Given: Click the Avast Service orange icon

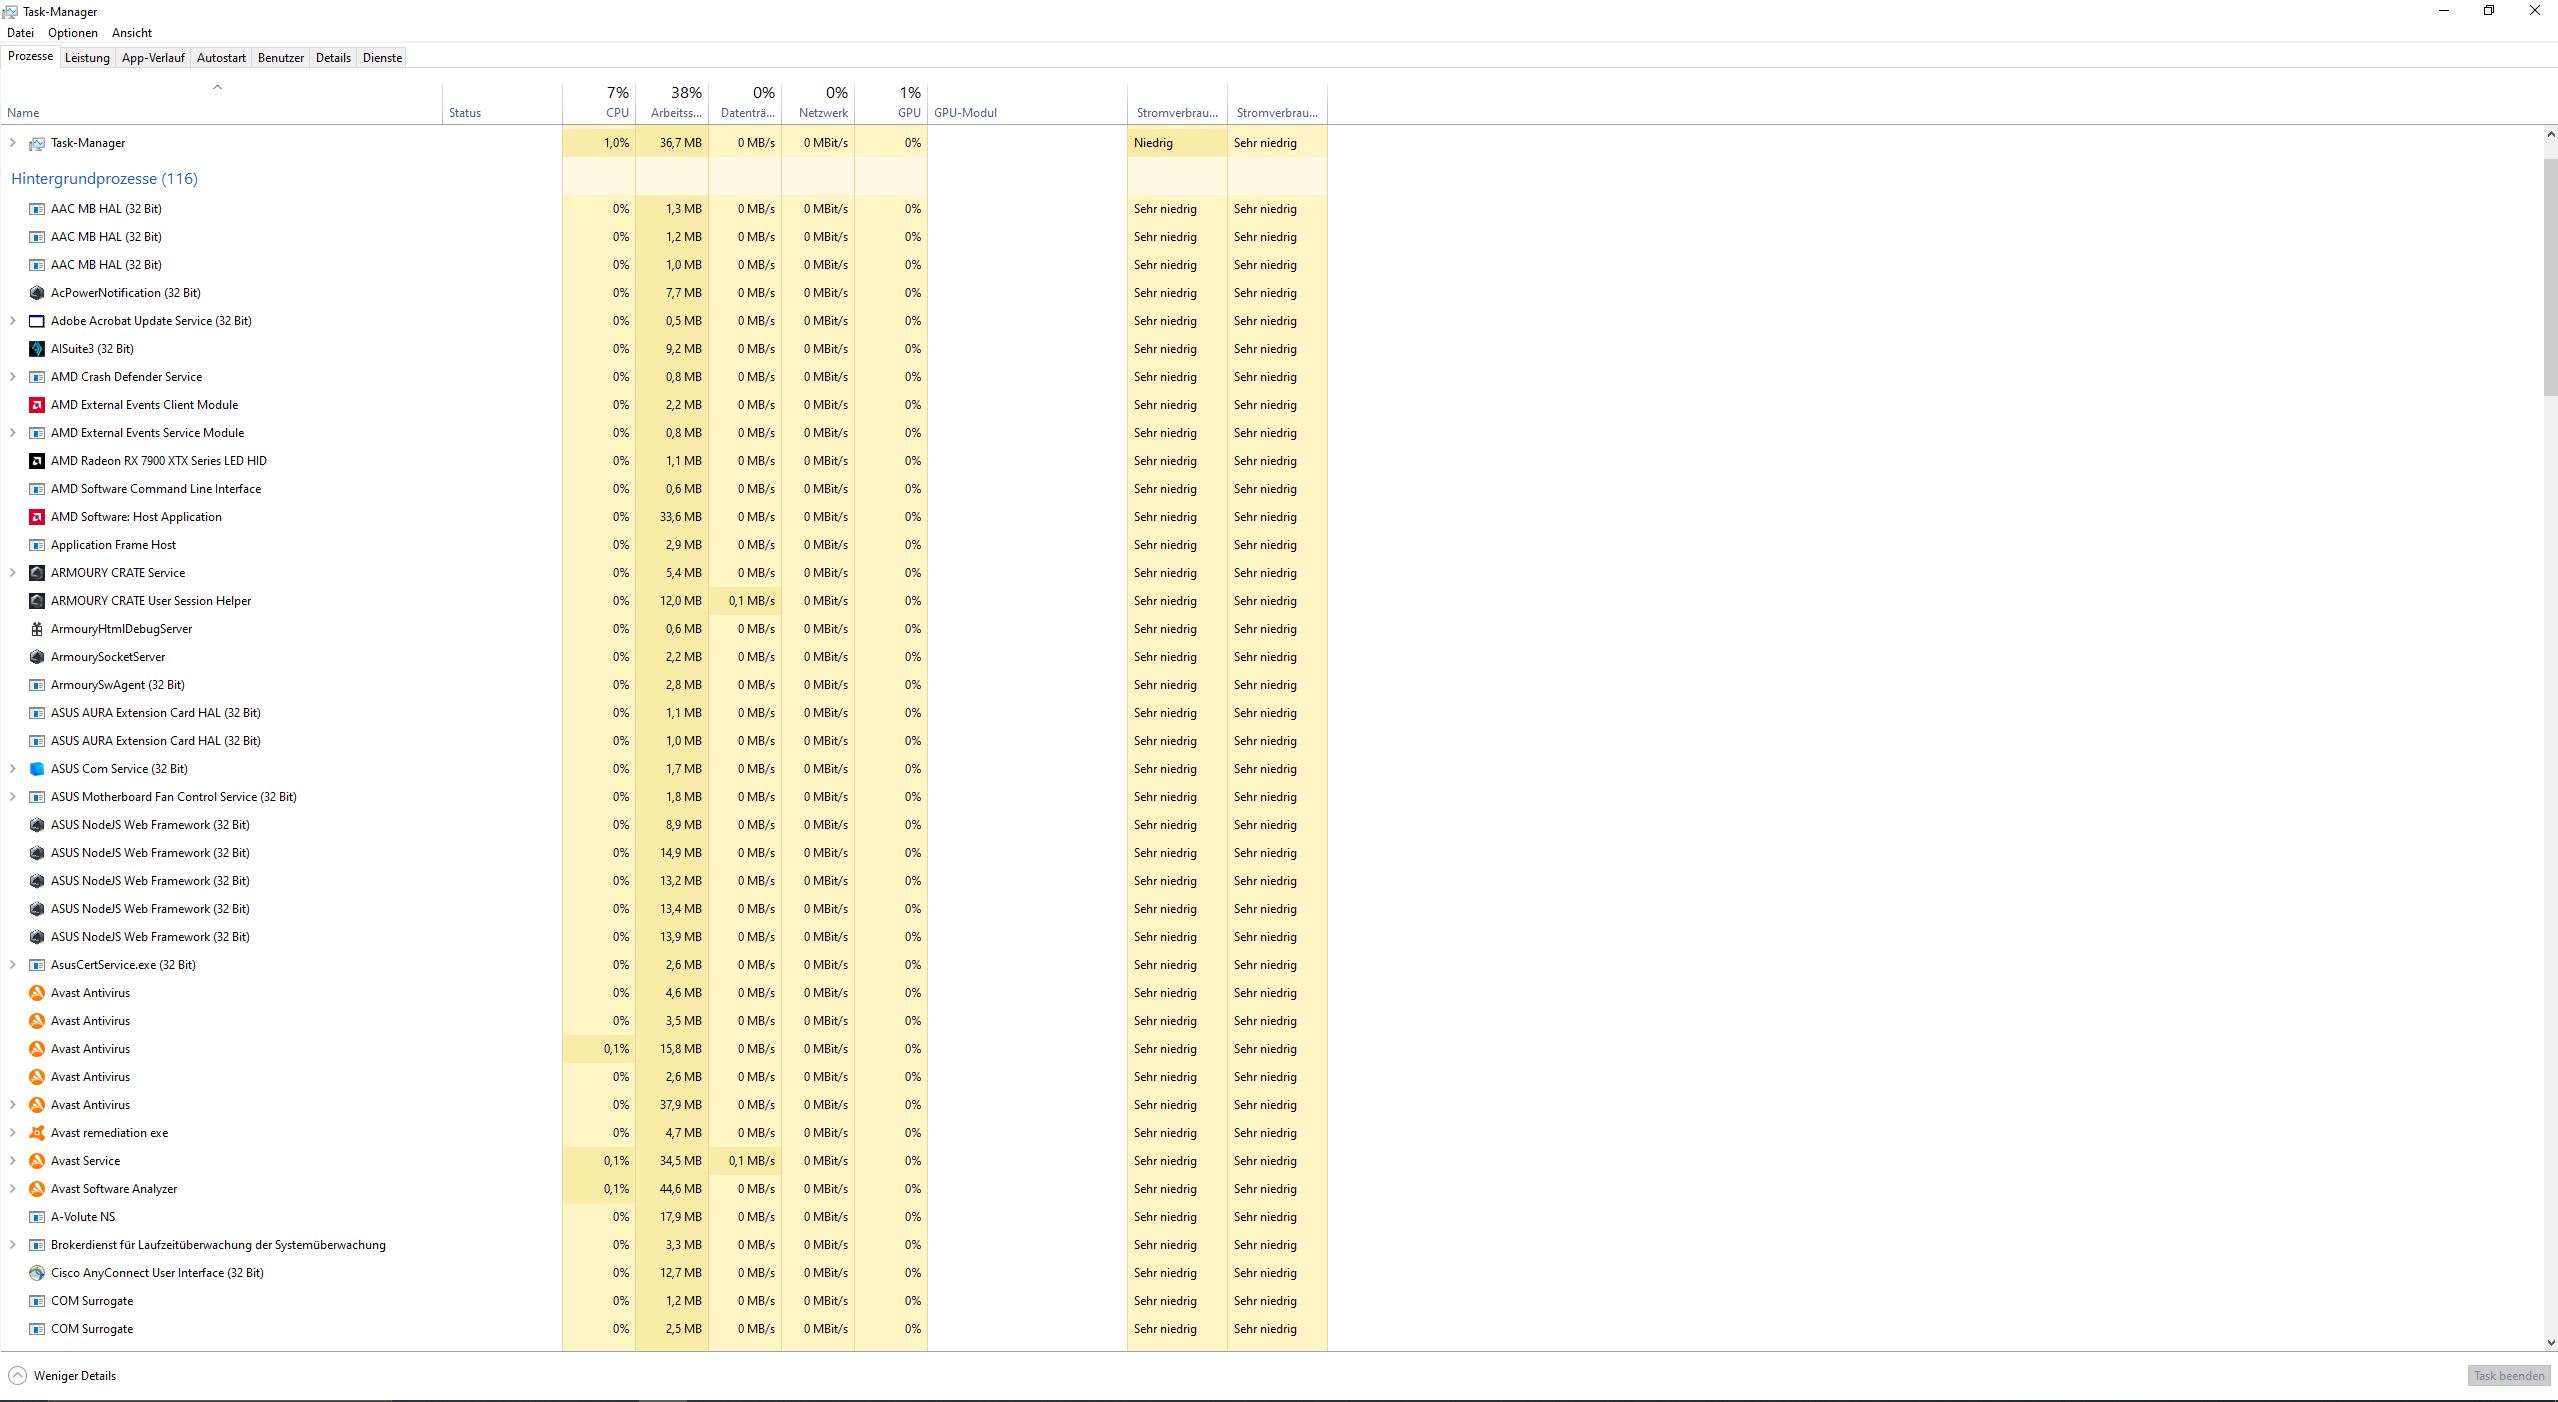Looking at the screenshot, I should click(37, 1161).
